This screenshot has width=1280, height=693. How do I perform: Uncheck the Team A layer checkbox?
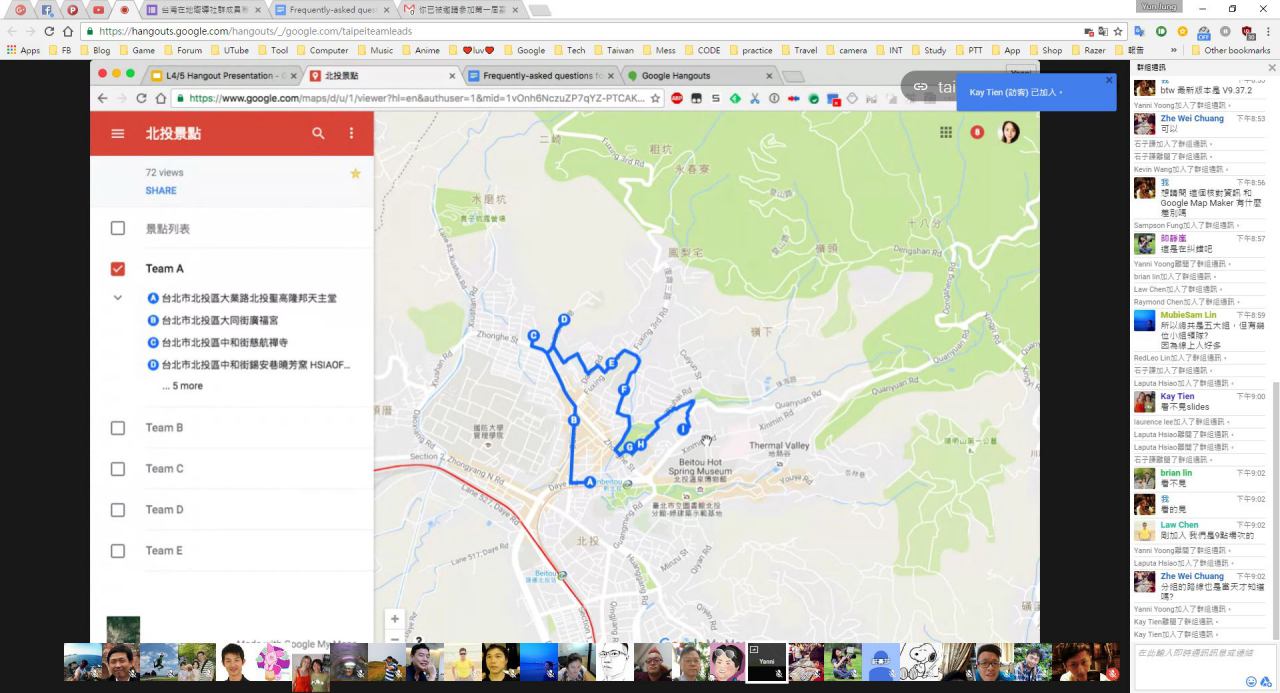pos(118,268)
